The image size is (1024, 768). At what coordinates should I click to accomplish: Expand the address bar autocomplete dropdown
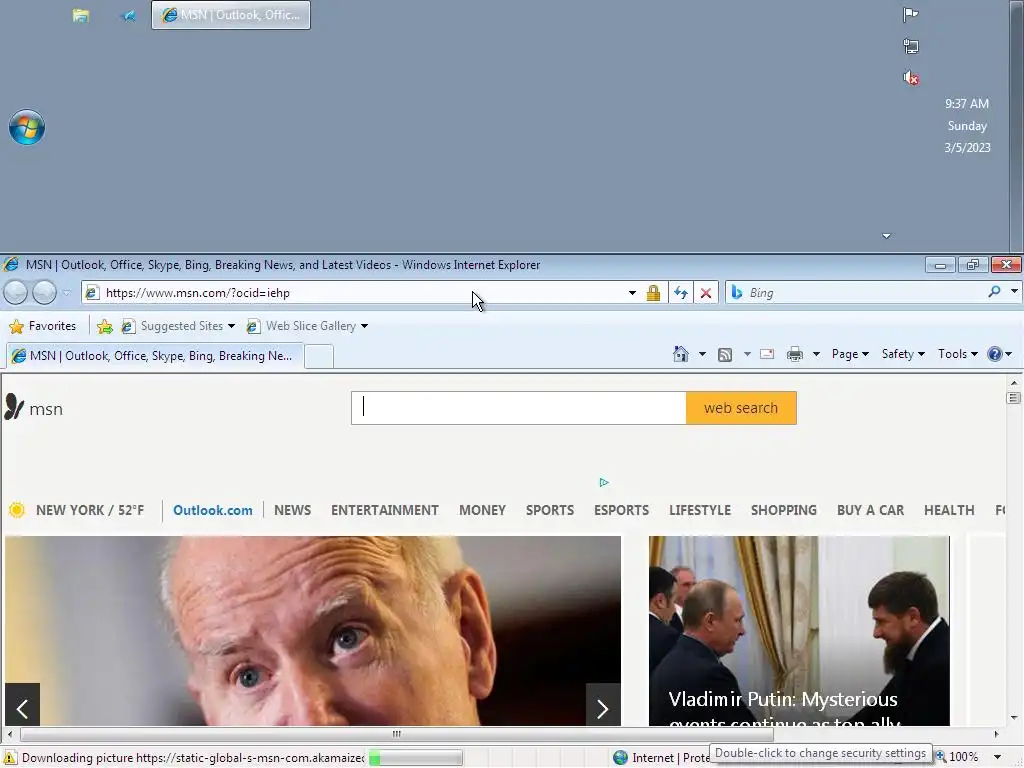point(632,293)
